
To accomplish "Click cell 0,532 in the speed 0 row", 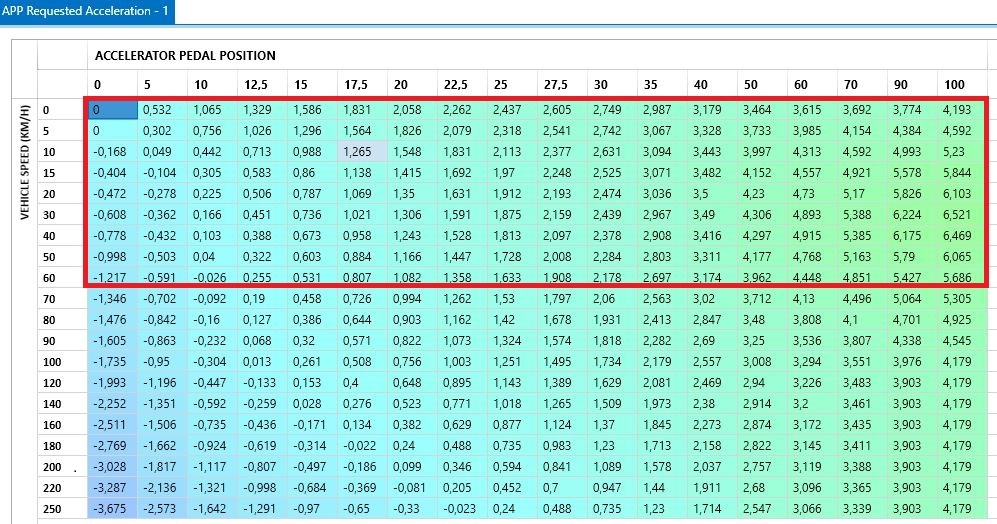I will pyautogui.click(x=162, y=110).
